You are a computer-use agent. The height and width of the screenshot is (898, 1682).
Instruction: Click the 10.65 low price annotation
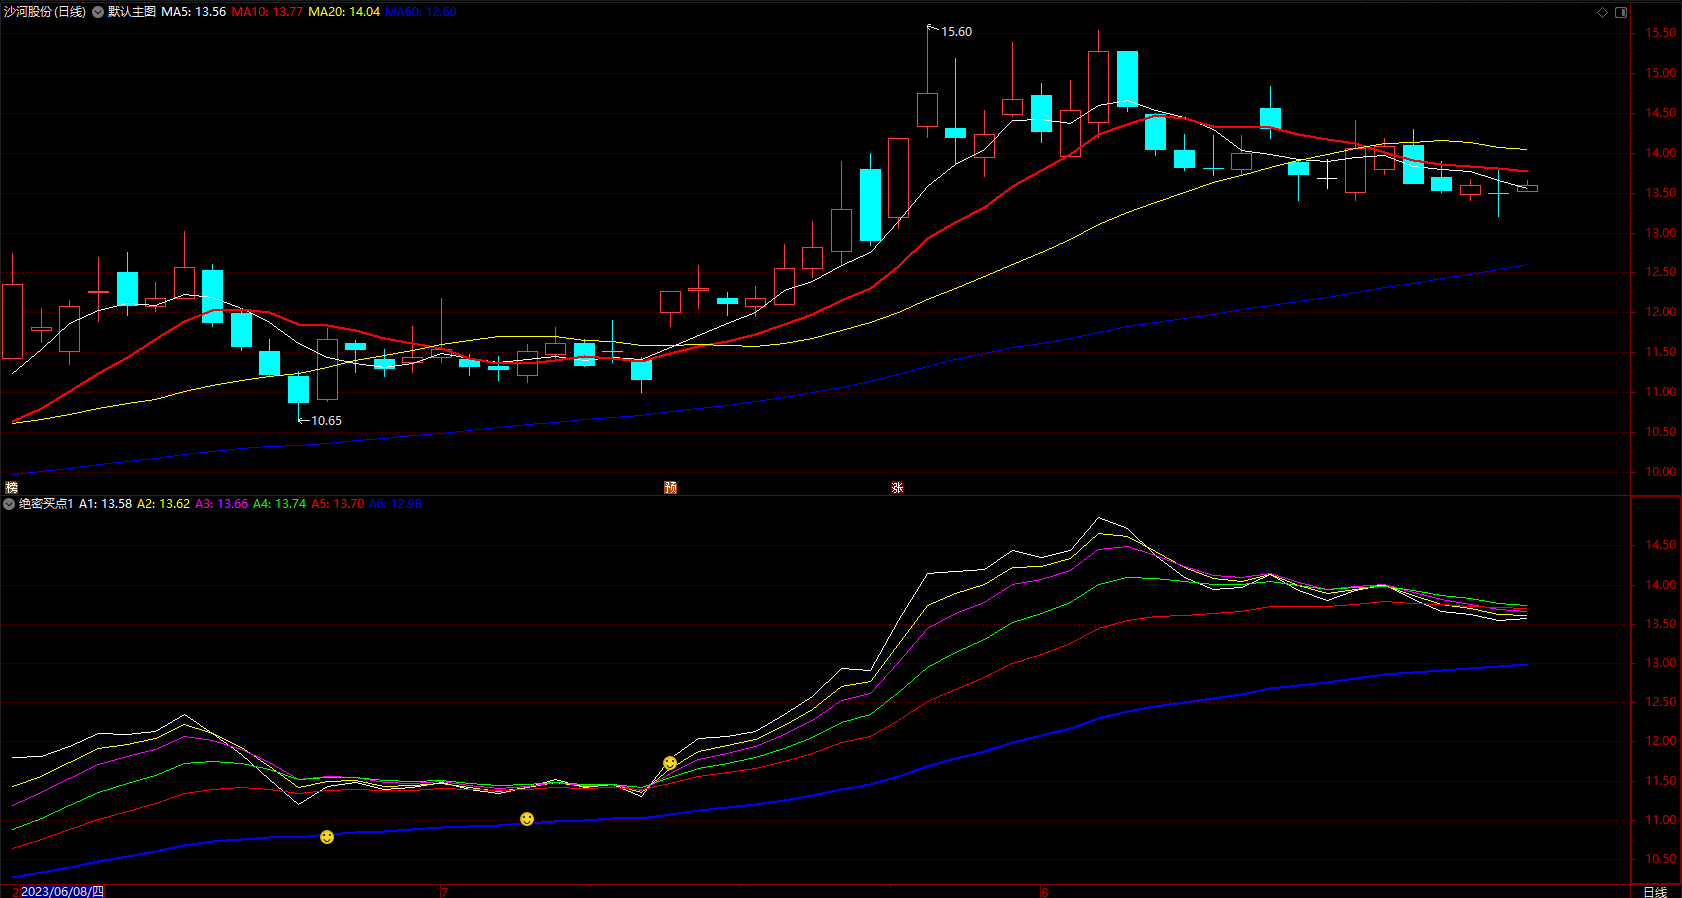pos(326,421)
